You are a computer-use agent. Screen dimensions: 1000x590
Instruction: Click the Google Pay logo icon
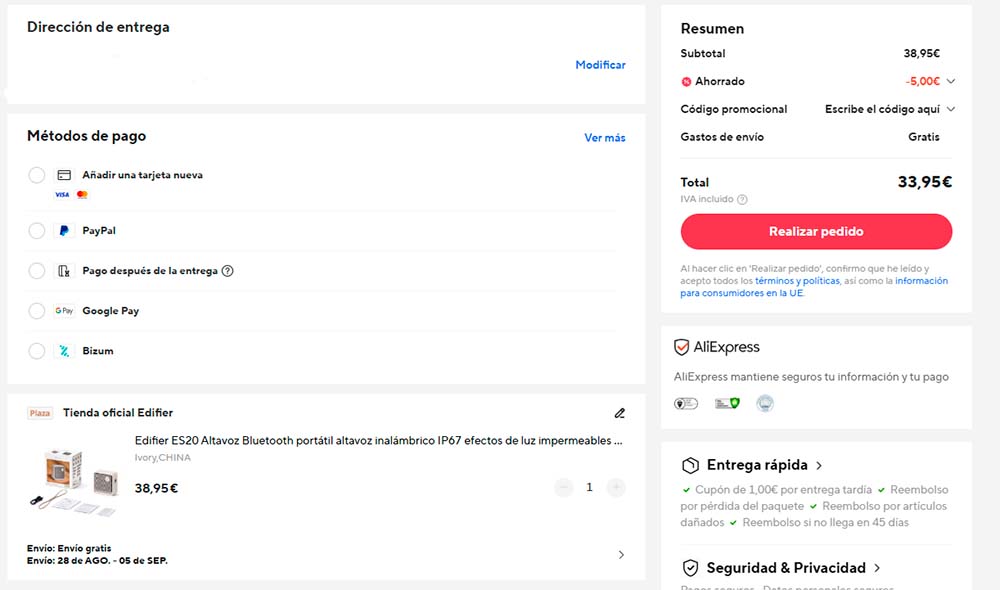pos(64,311)
